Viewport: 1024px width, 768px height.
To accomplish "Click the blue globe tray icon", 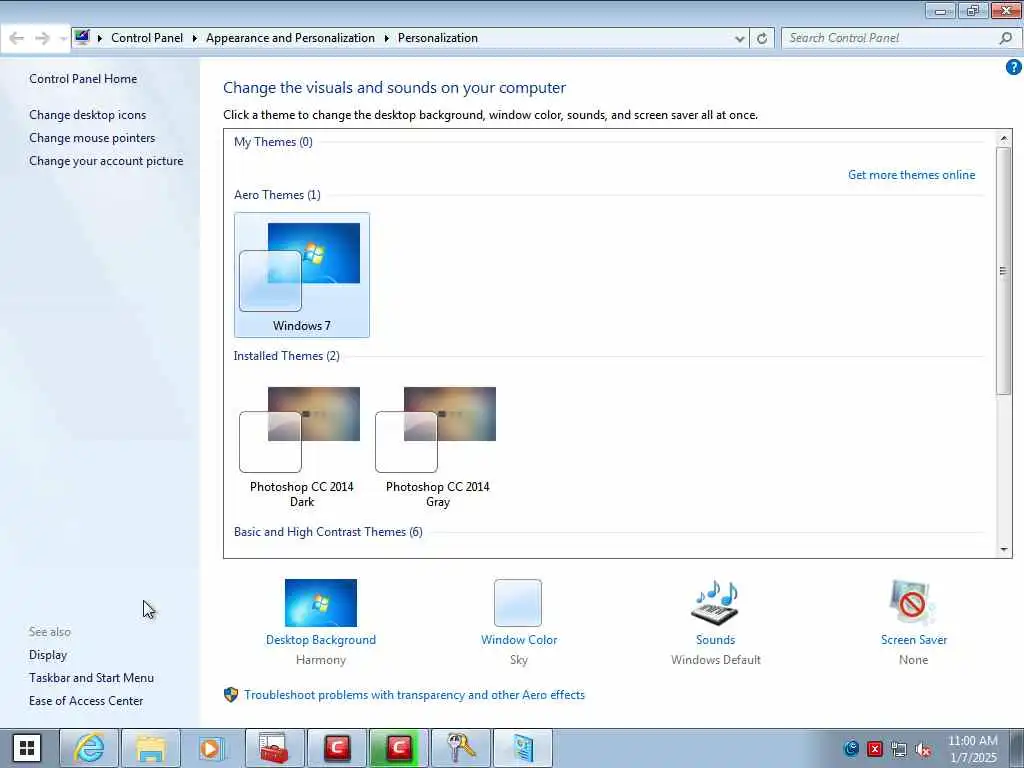I will click(x=851, y=748).
